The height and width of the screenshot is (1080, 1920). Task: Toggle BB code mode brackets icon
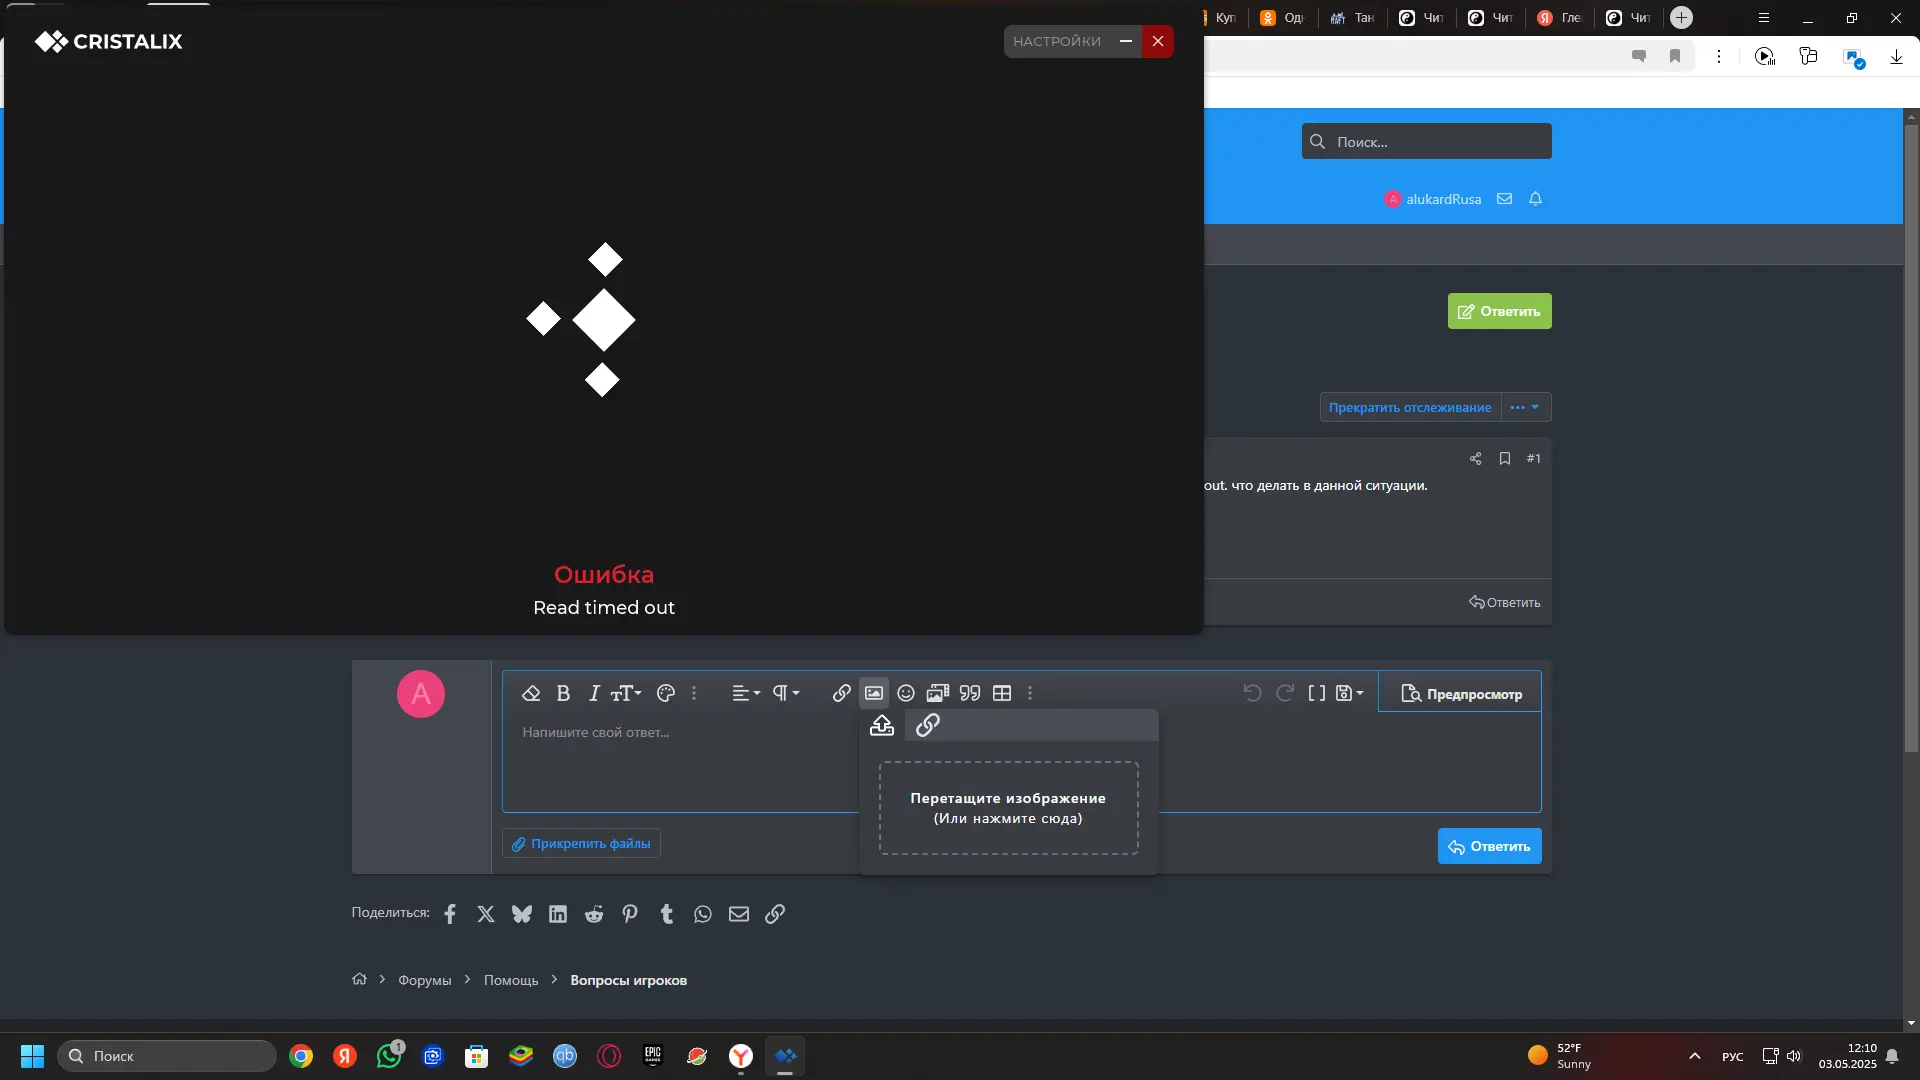1317,693
